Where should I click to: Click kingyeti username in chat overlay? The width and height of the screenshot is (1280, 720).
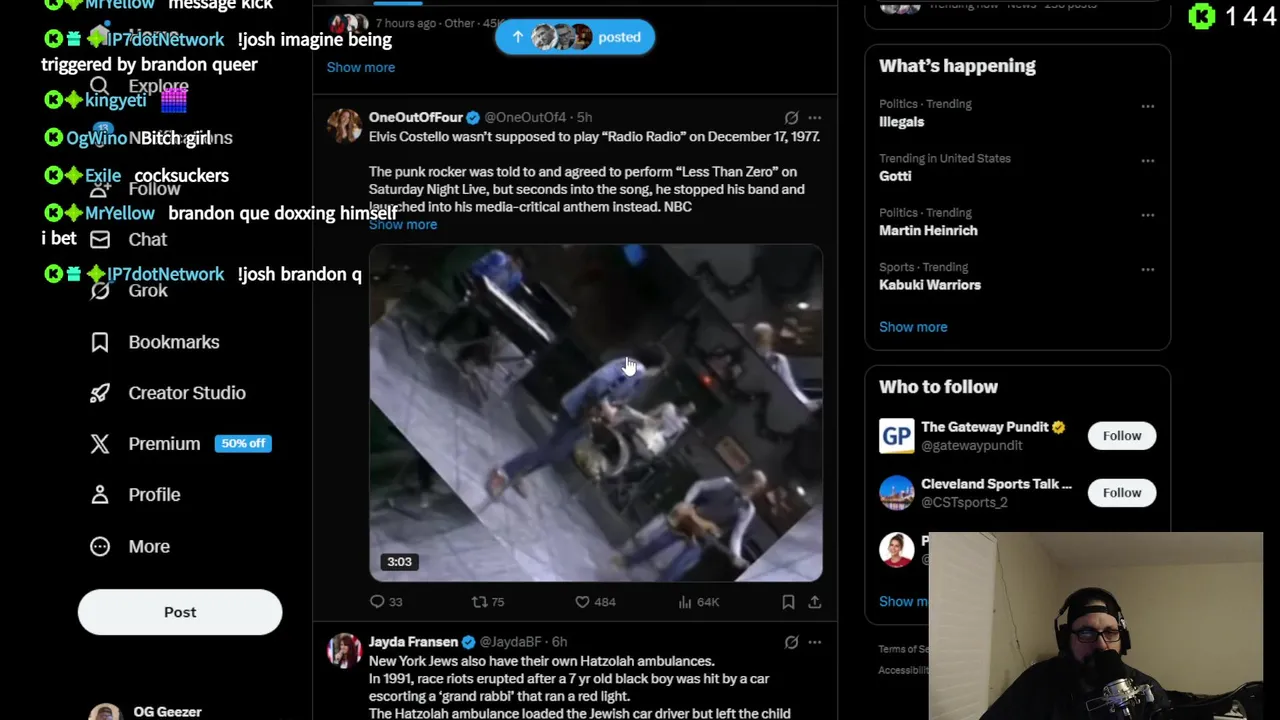116,100
